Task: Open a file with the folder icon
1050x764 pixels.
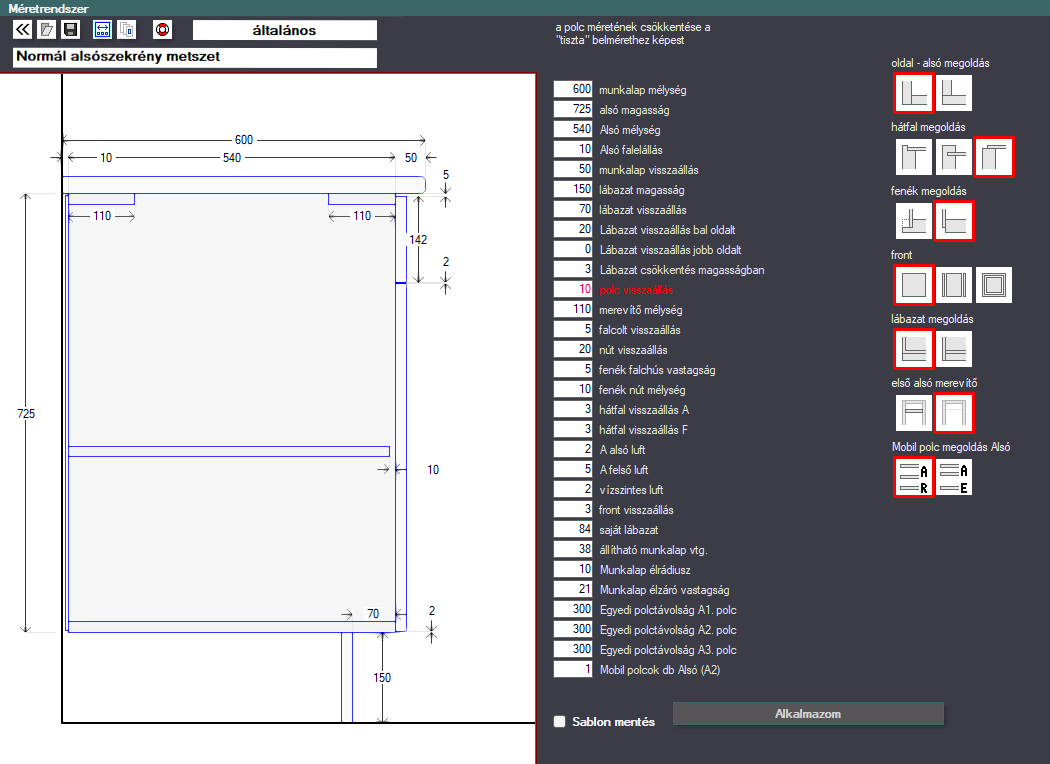Action: (x=46, y=29)
